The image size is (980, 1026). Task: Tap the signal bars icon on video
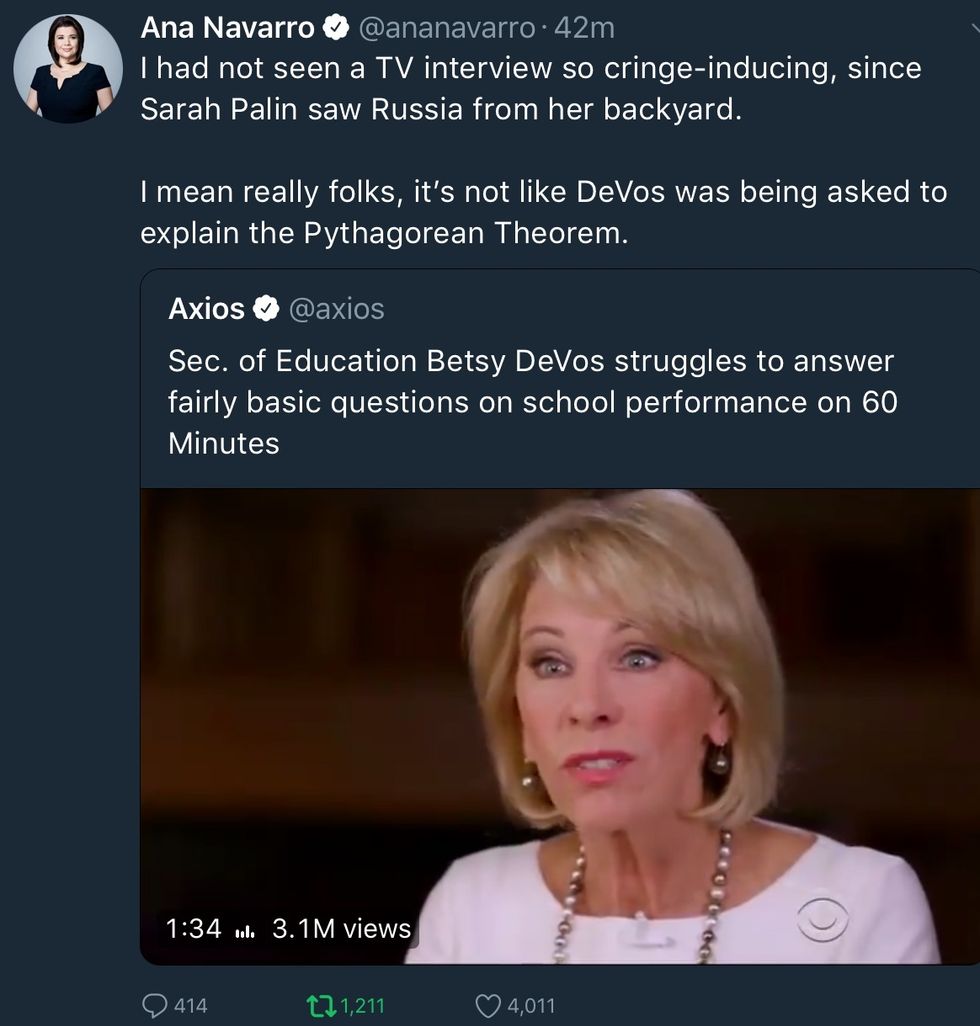[x=246, y=930]
